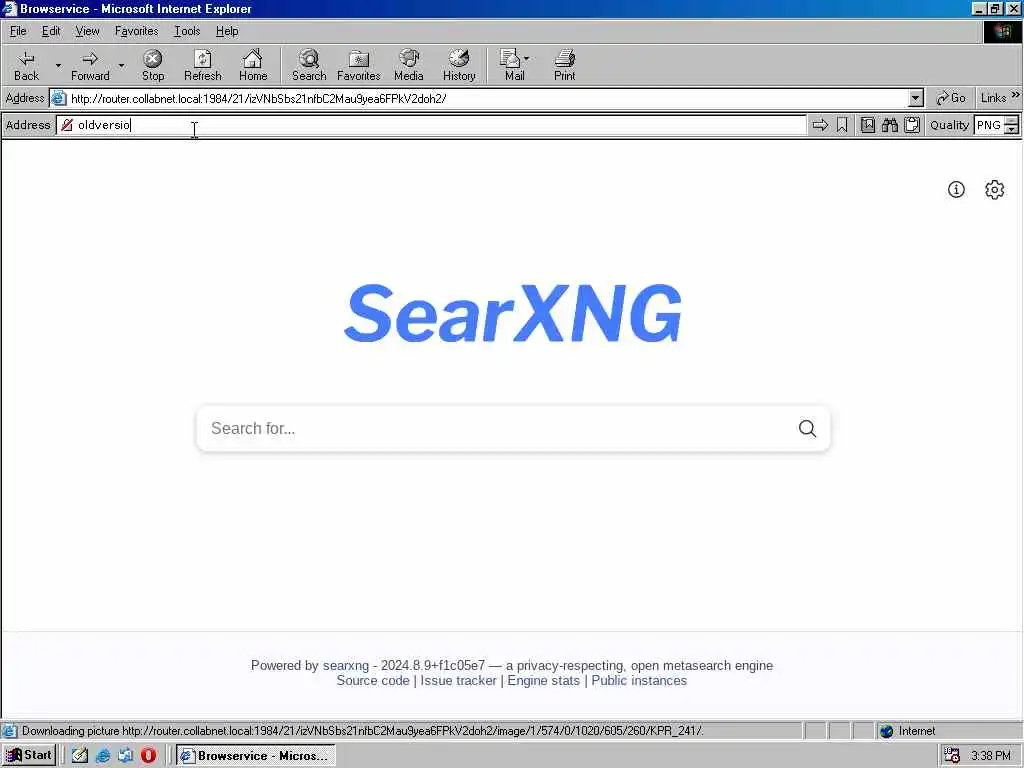Open the Engine stats link
This screenshot has height=768, width=1024.
[x=543, y=680]
